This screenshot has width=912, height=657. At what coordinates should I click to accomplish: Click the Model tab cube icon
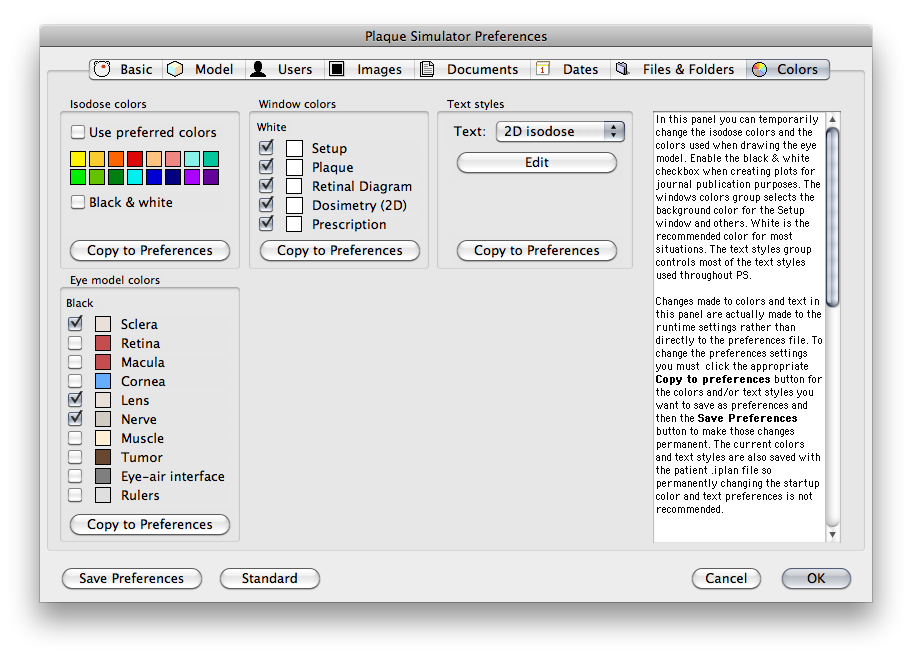175,69
